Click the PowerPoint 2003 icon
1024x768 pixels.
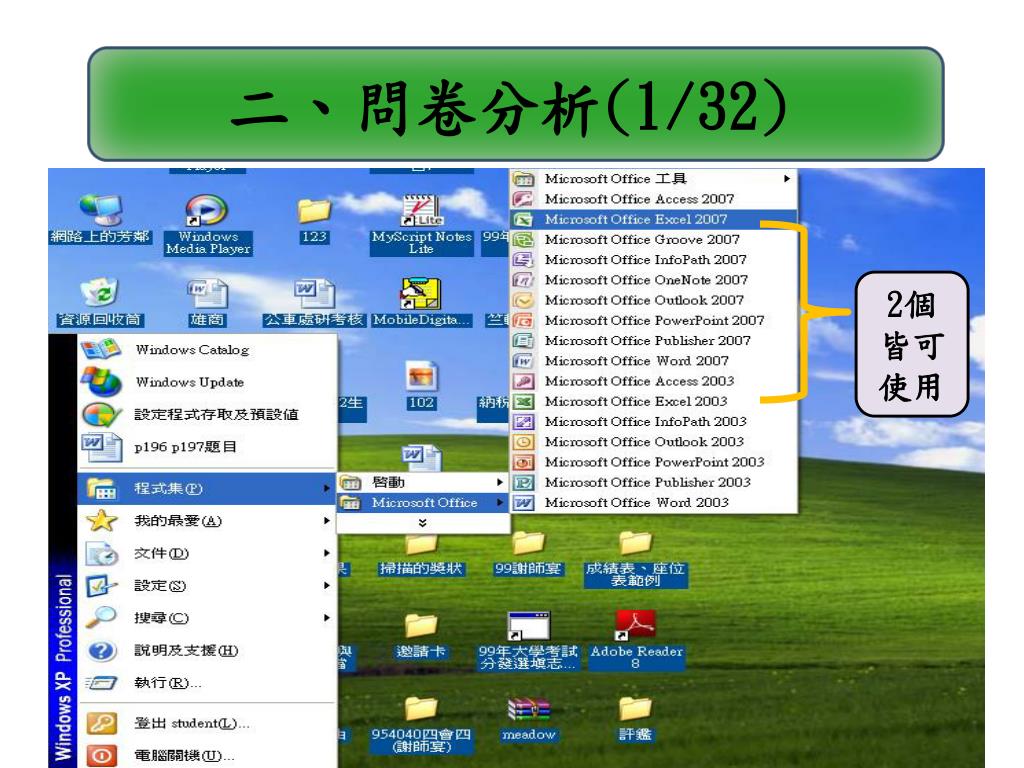pyautogui.click(x=523, y=462)
